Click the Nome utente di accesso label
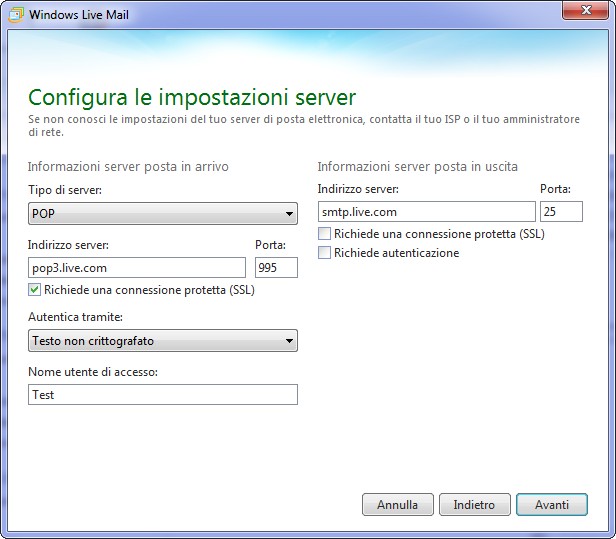This screenshot has width=616, height=539. (93, 372)
